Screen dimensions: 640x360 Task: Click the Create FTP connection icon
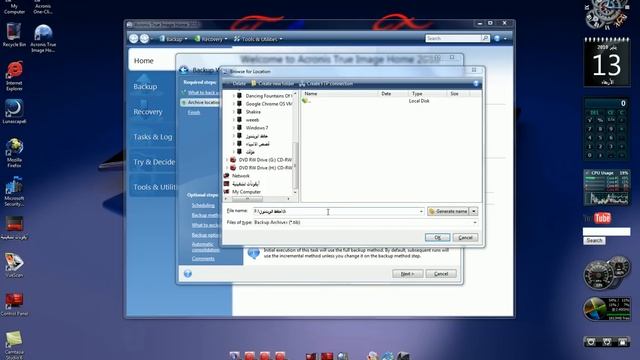pyautogui.click(x=302, y=84)
